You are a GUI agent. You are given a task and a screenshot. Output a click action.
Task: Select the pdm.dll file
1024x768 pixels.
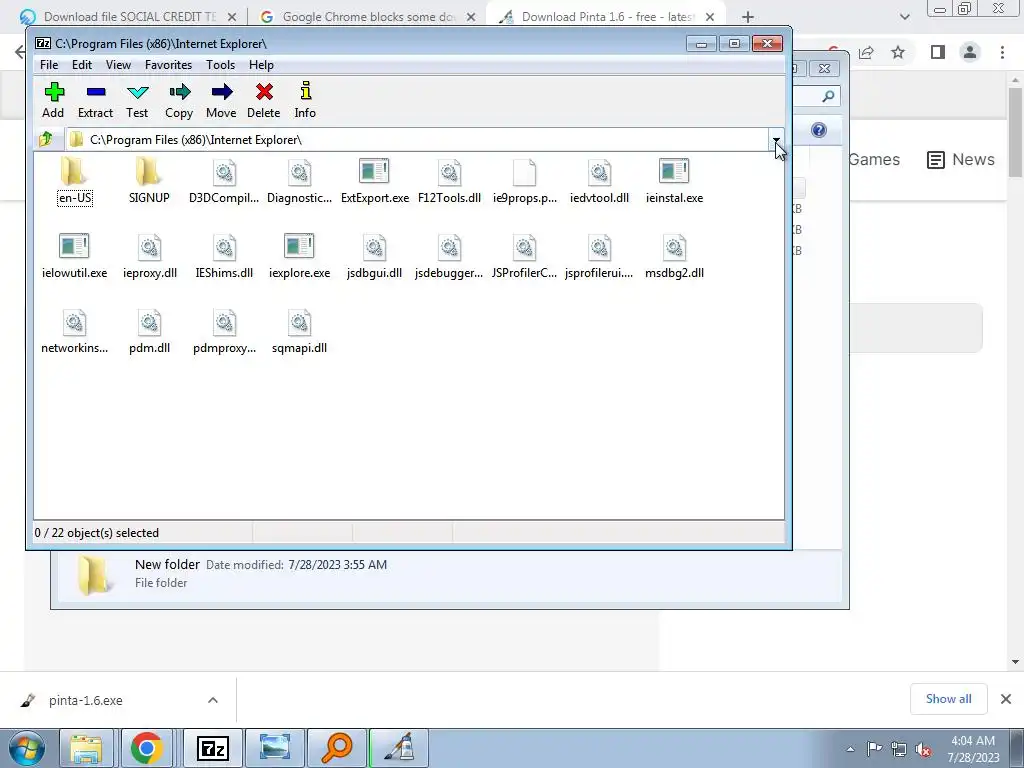point(150,332)
